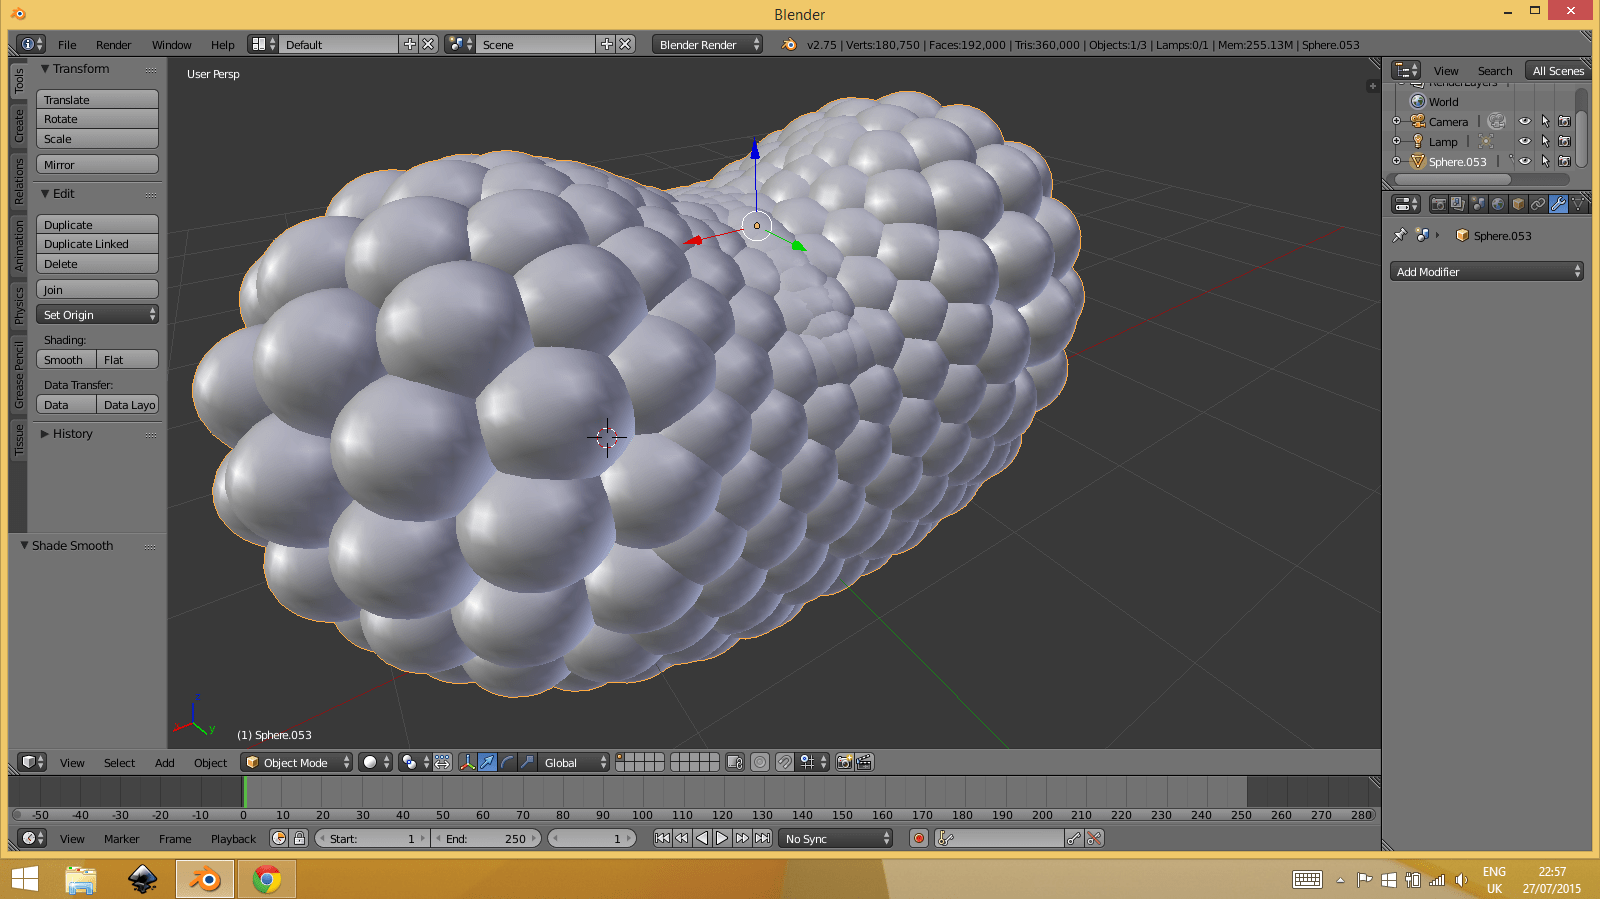This screenshot has width=1600, height=899.
Task: Open the Render menu
Action: point(113,44)
